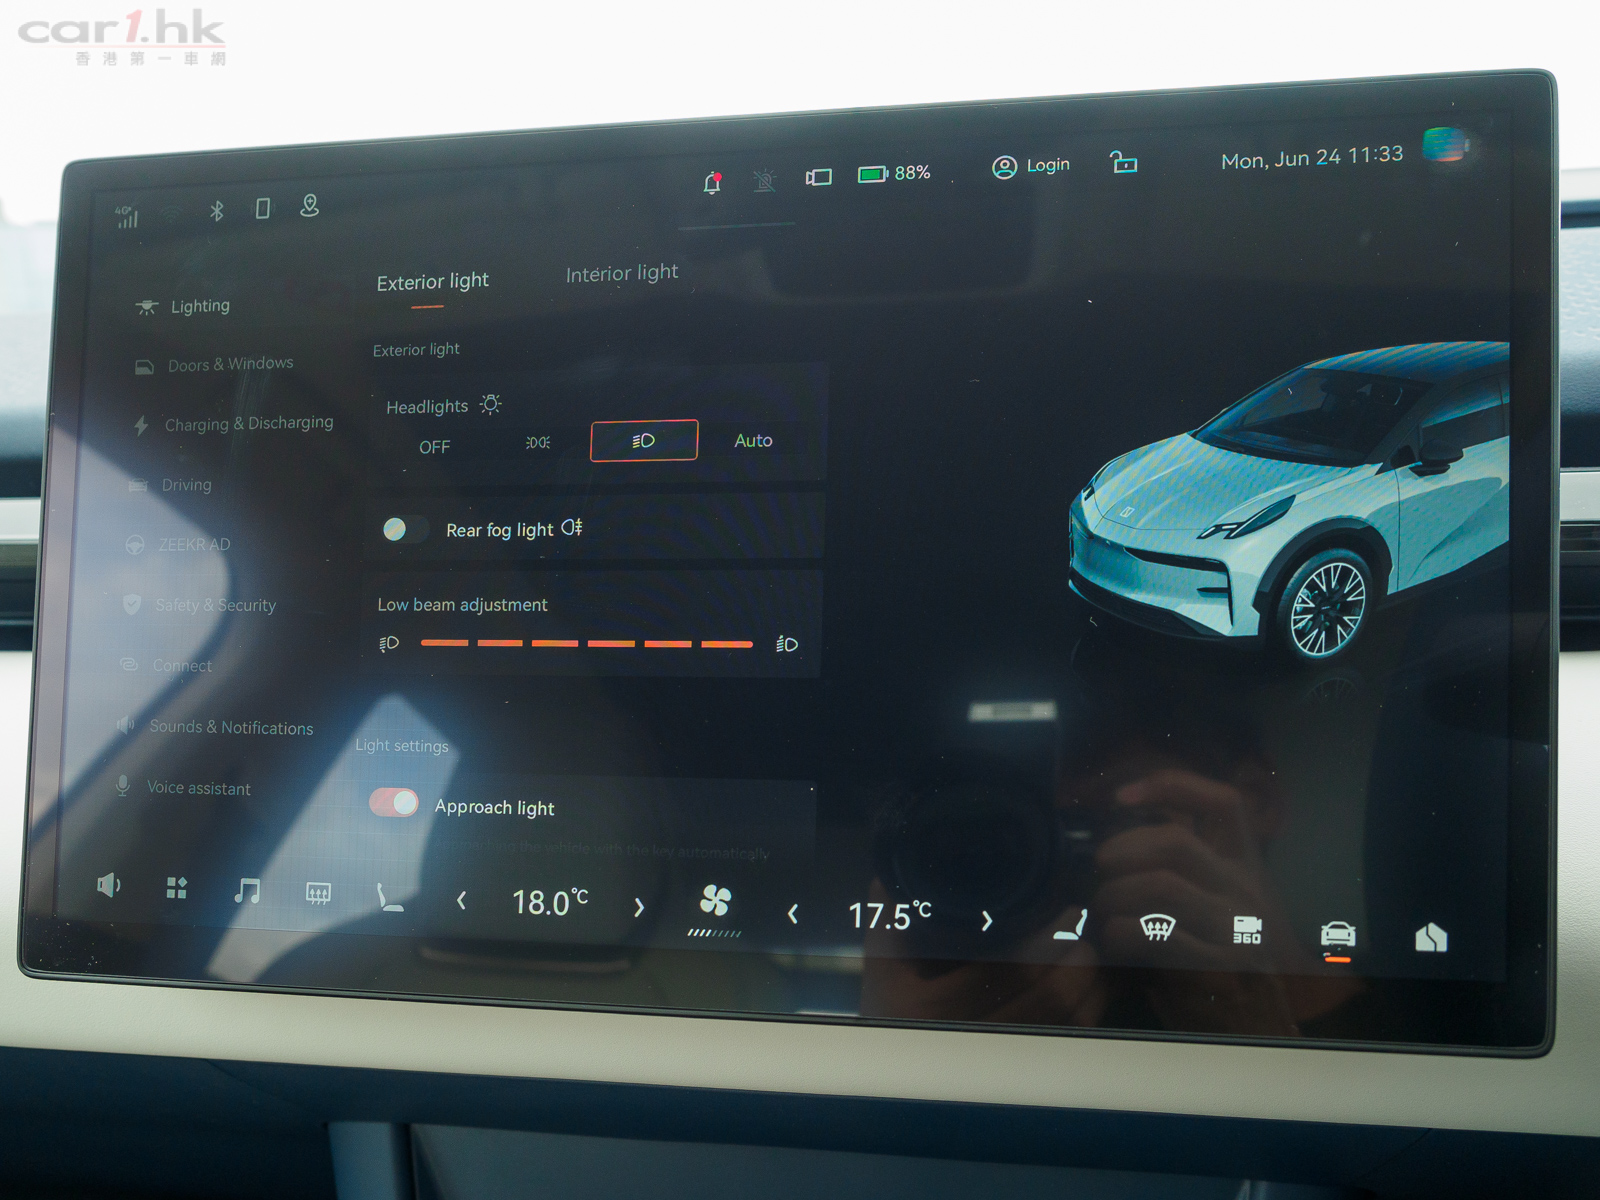This screenshot has width=1600, height=1200.
Task: Raise passenger temperature with right arrow
Action: (x=987, y=921)
